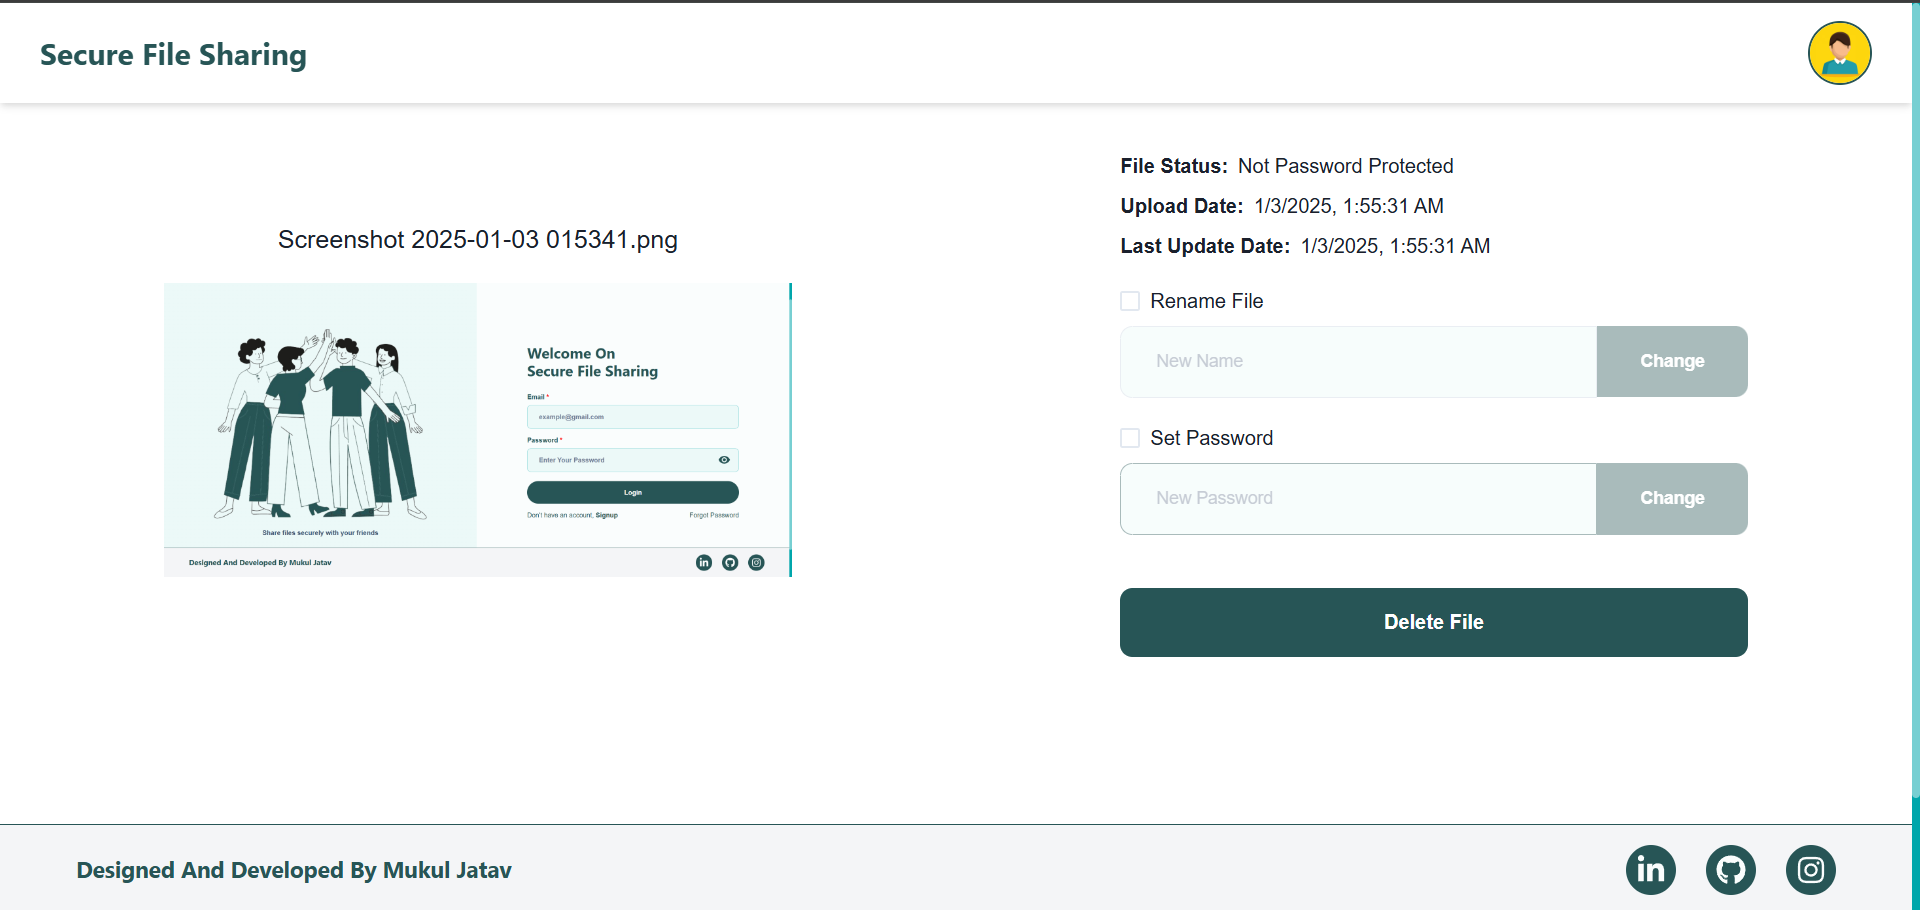Screen dimensions: 1920x910
Task: Enable the Rename File checkbox
Action: pyautogui.click(x=1130, y=301)
